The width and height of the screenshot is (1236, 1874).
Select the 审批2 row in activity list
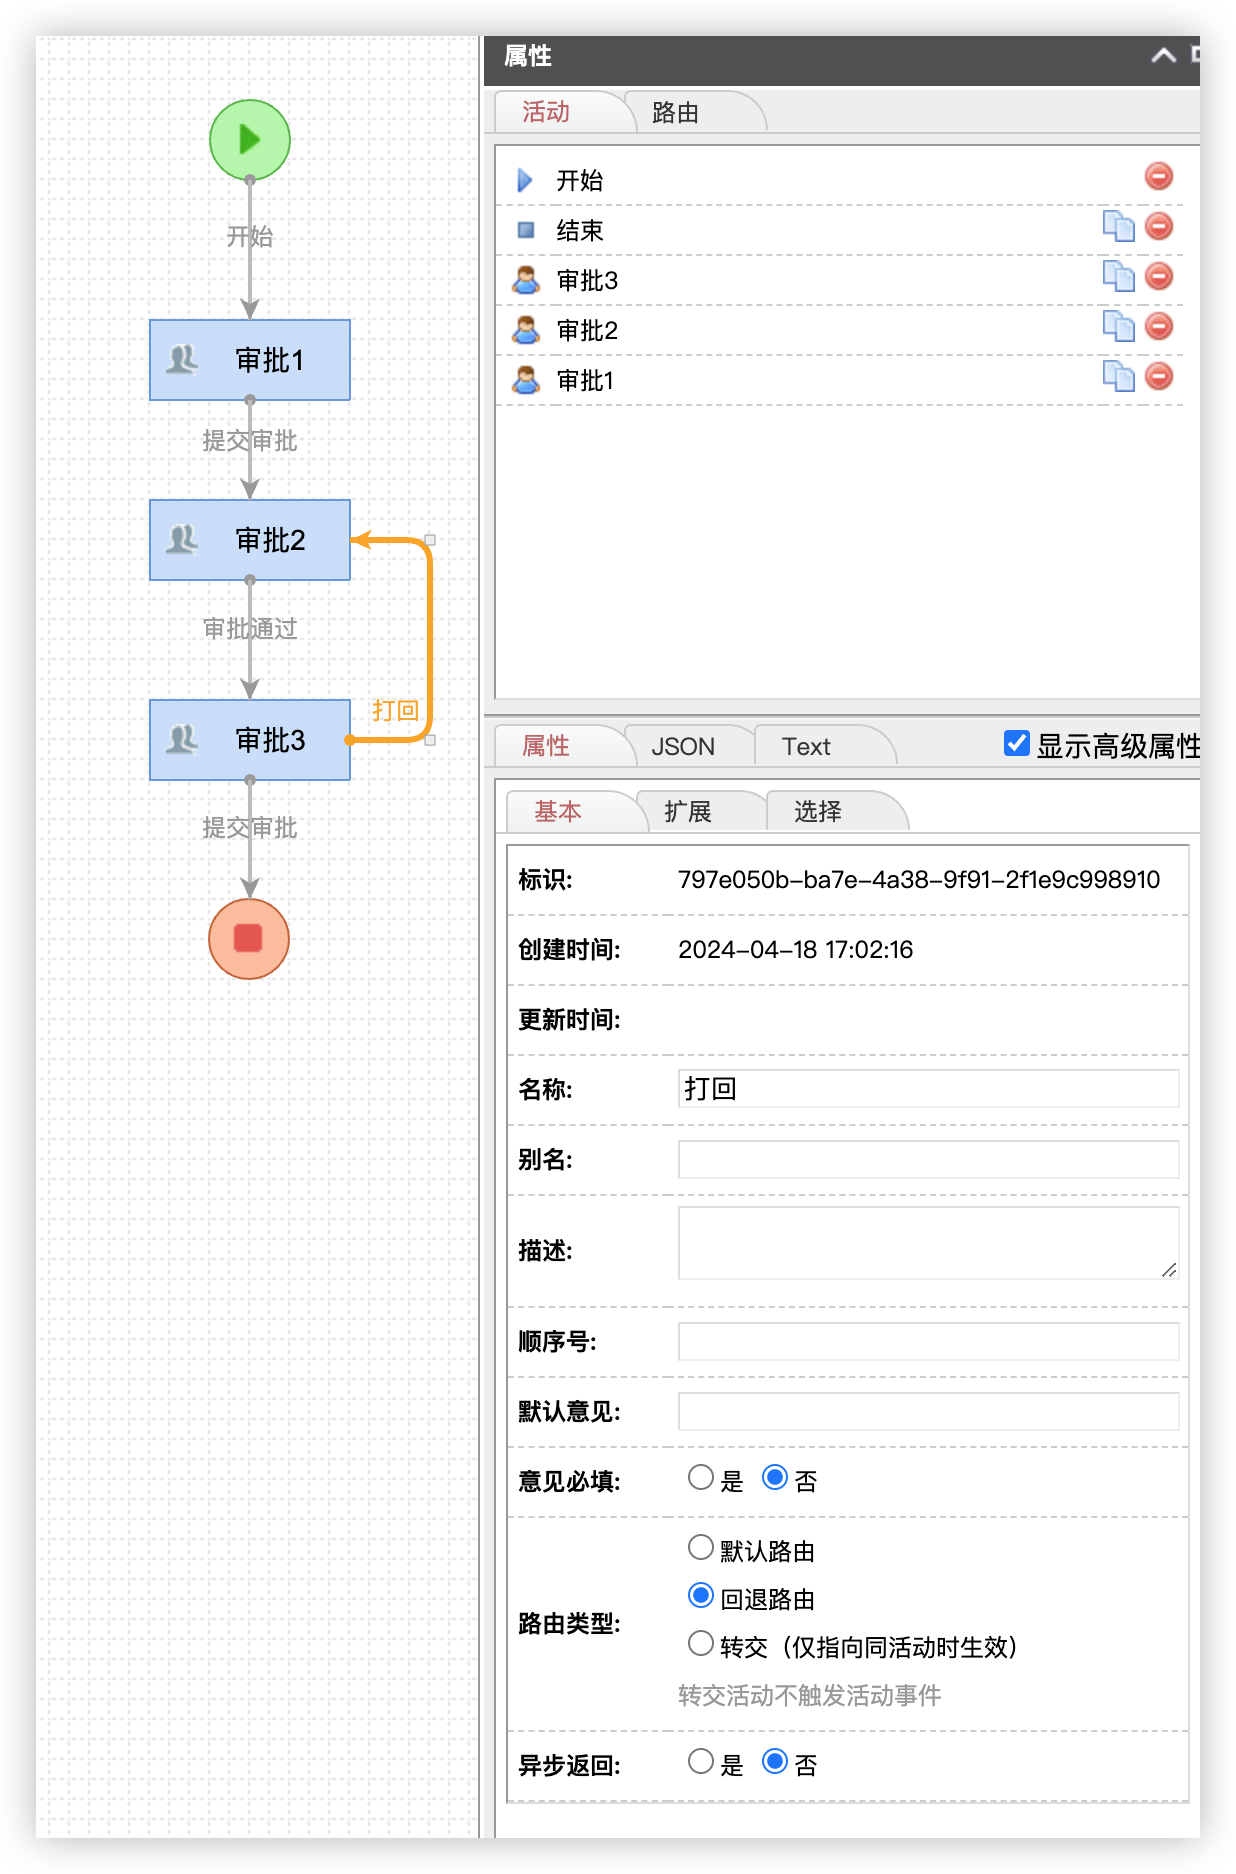click(840, 330)
